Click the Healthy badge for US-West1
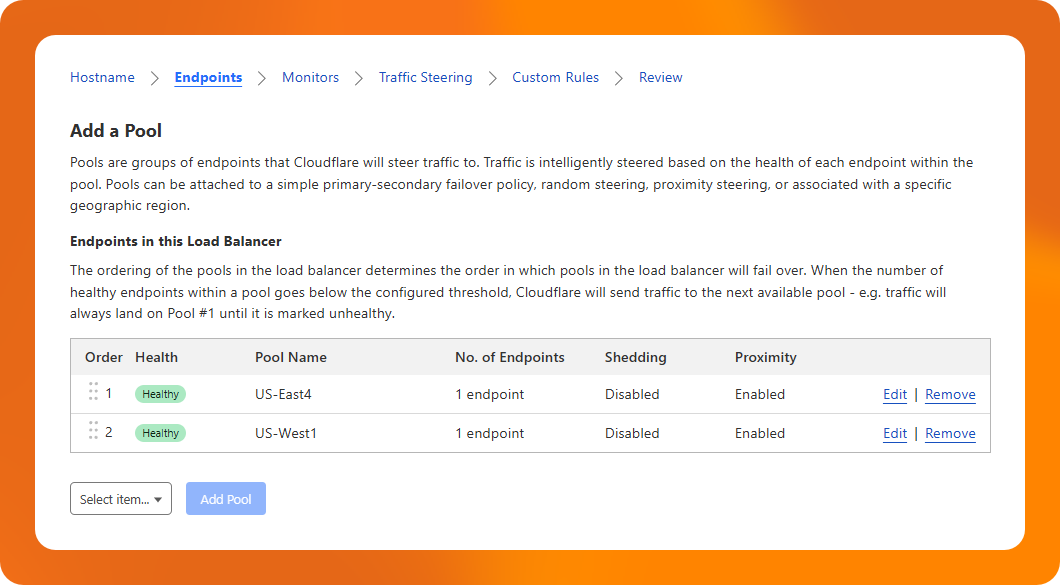The width and height of the screenshot is (1060, 585). click(x=160, y=433)
